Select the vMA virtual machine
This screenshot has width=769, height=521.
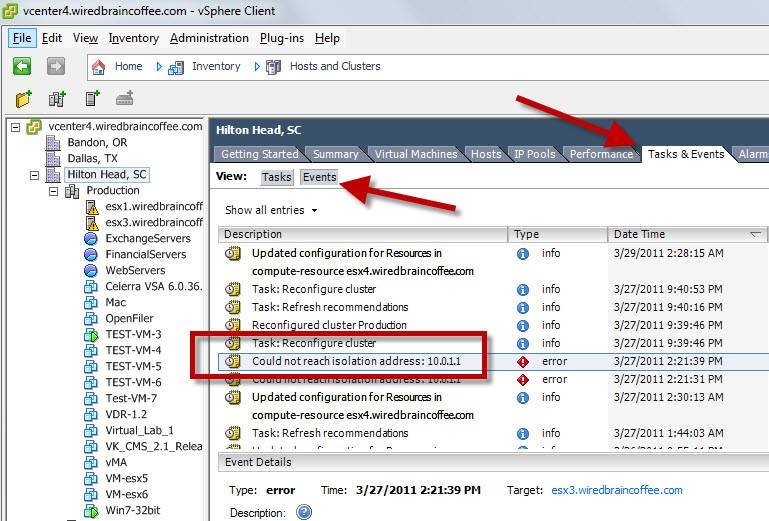click(x=116, y=463)
